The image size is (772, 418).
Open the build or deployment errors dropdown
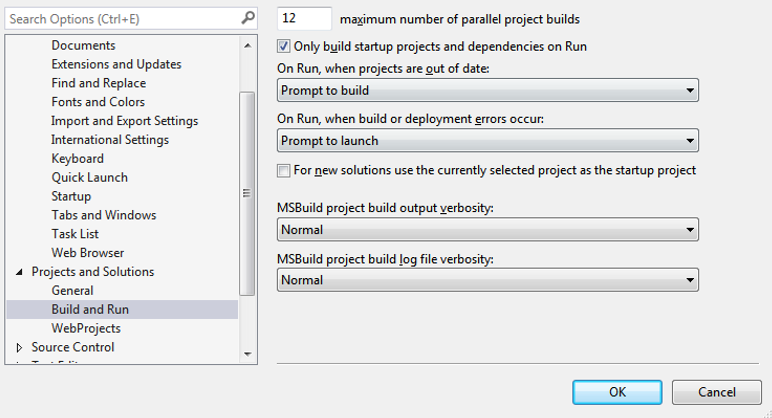click(x=487, y=141)
